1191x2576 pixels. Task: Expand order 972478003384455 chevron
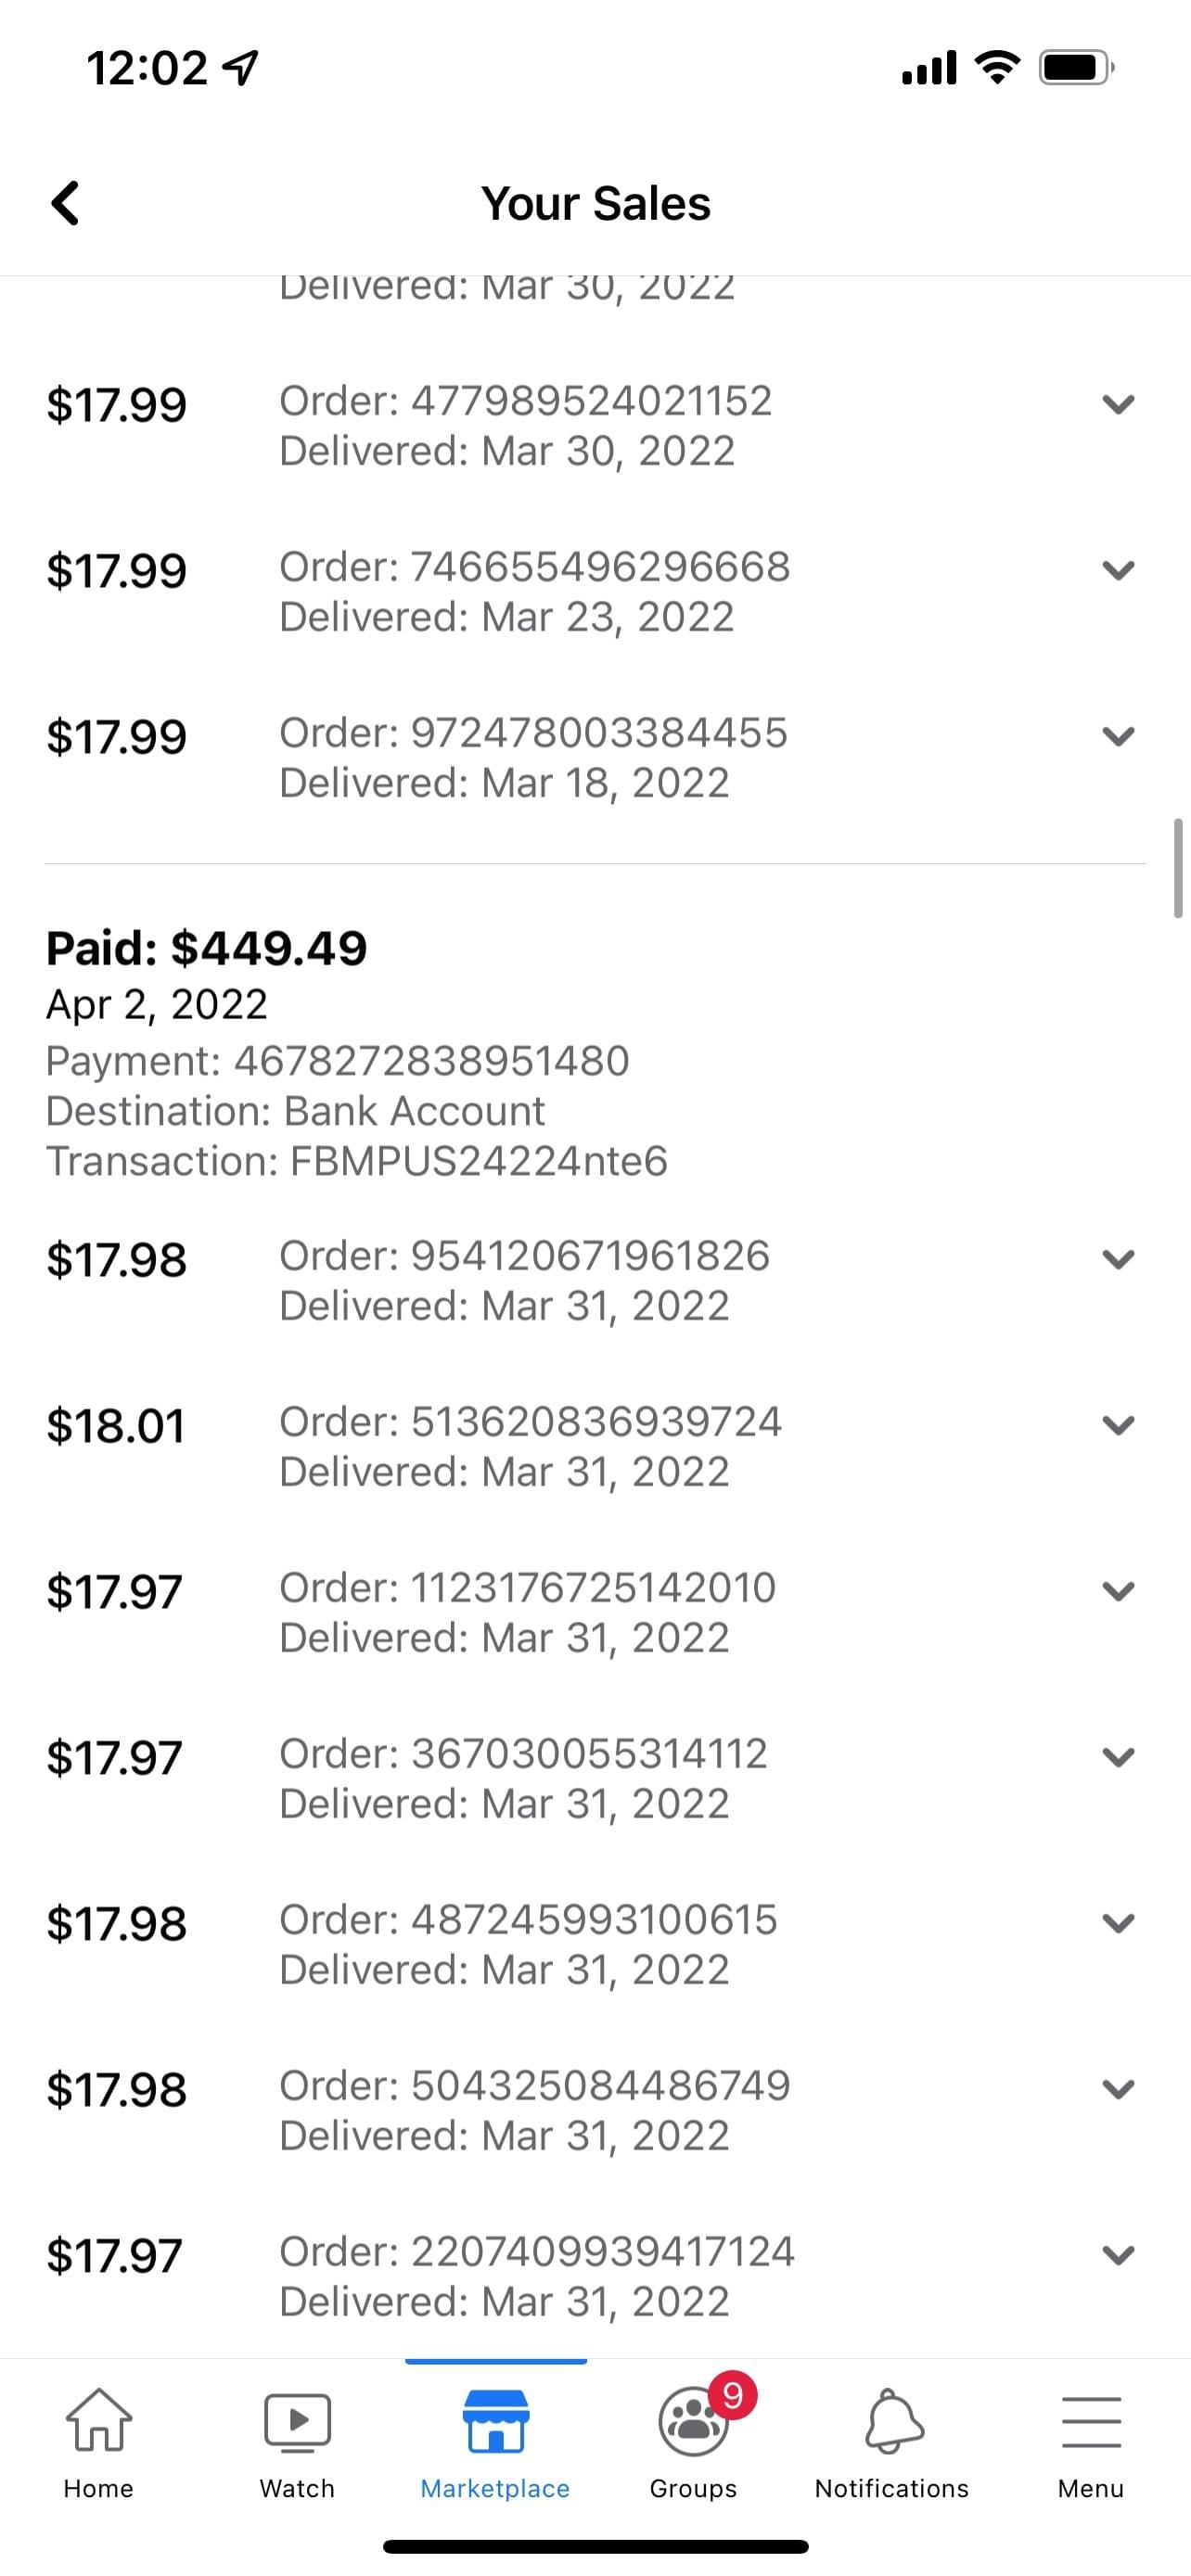pos(1118,736)
